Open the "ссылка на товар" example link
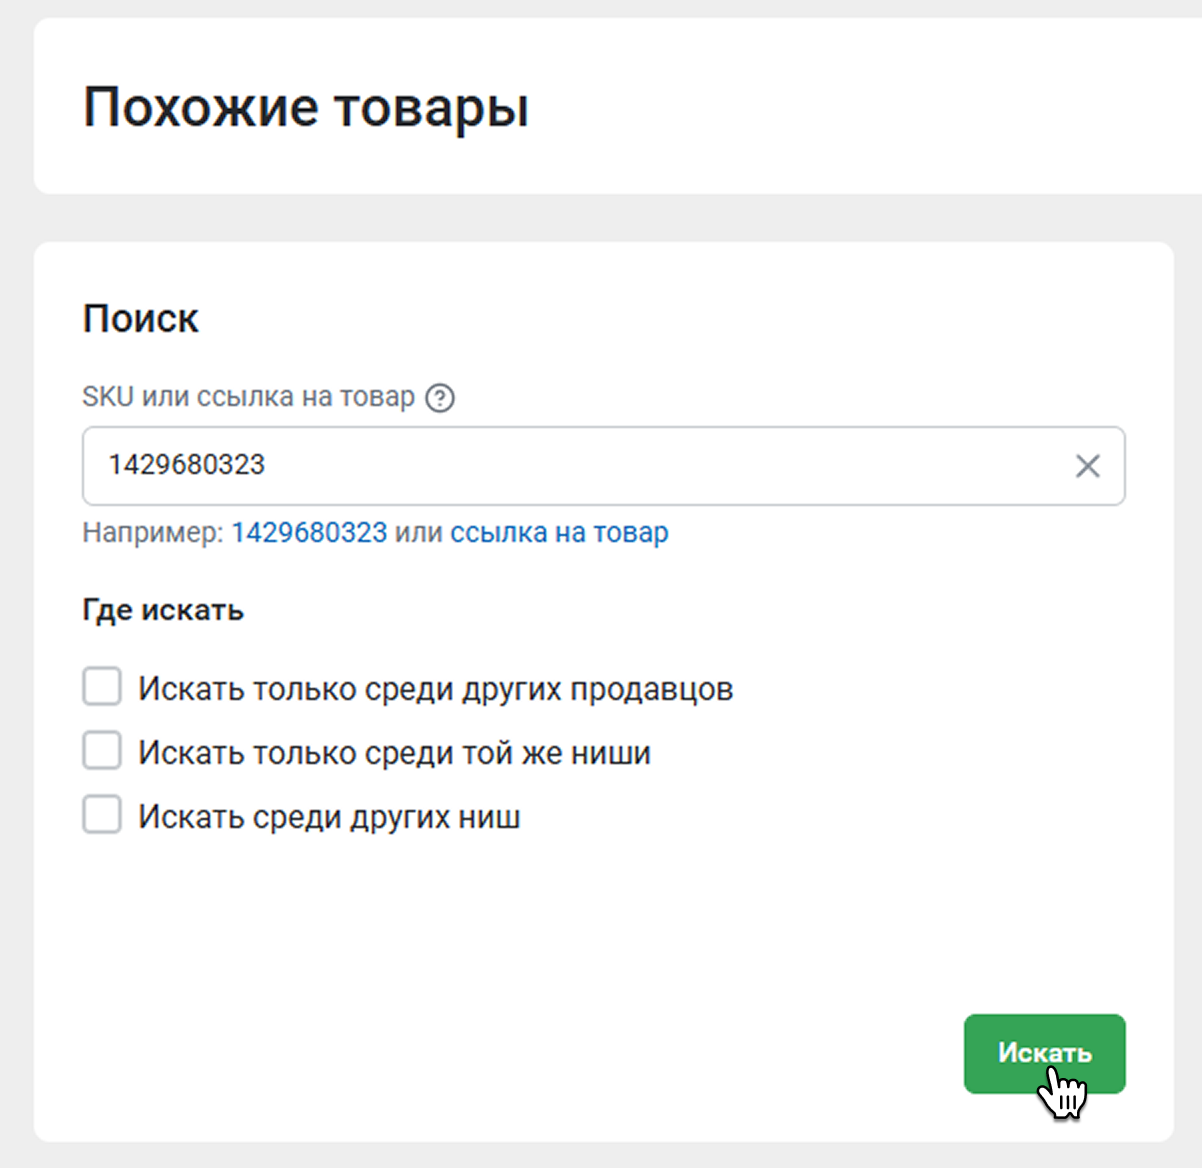The image size is (1202, 1168). tap(559, 532)
